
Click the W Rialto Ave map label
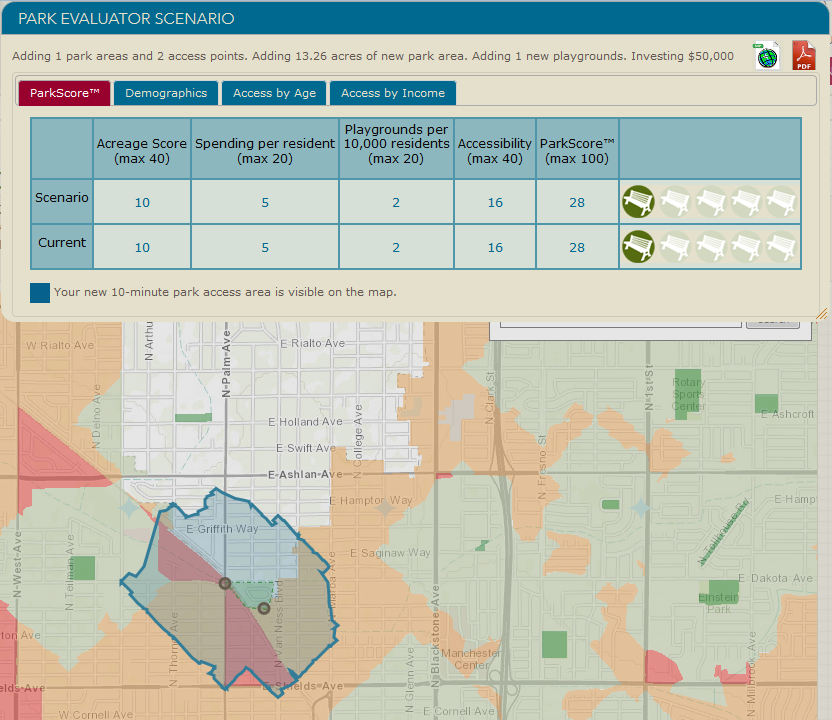coord(60,345)
